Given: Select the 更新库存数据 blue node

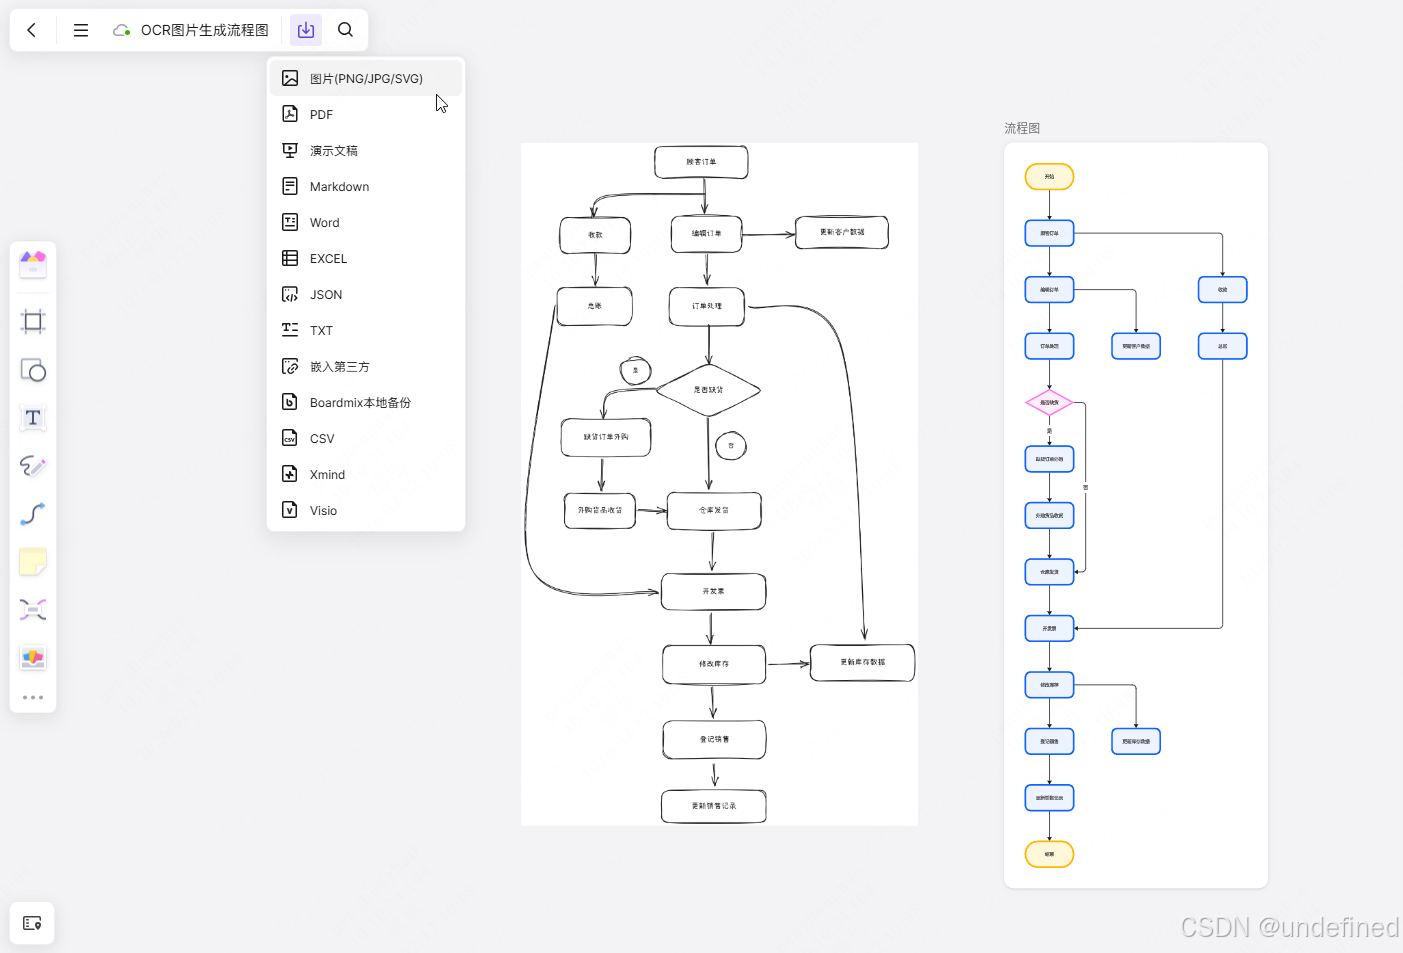Looking at the screenshot, I should click(x=1136, y=741).
